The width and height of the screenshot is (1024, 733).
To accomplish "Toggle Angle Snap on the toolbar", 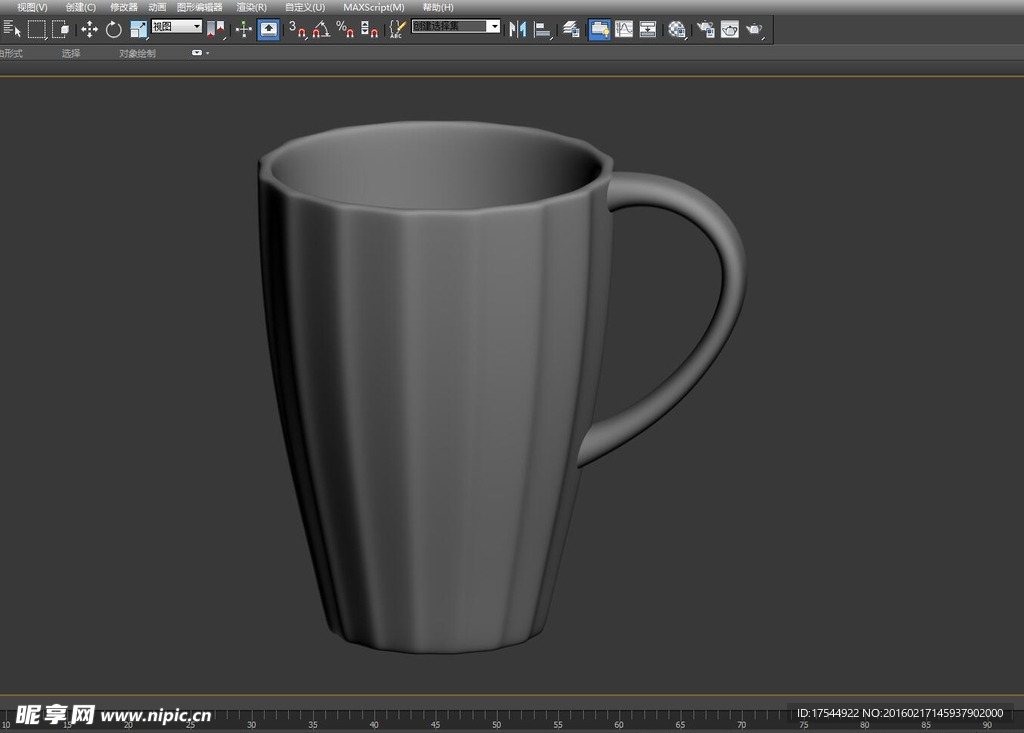I will (321, 29).
